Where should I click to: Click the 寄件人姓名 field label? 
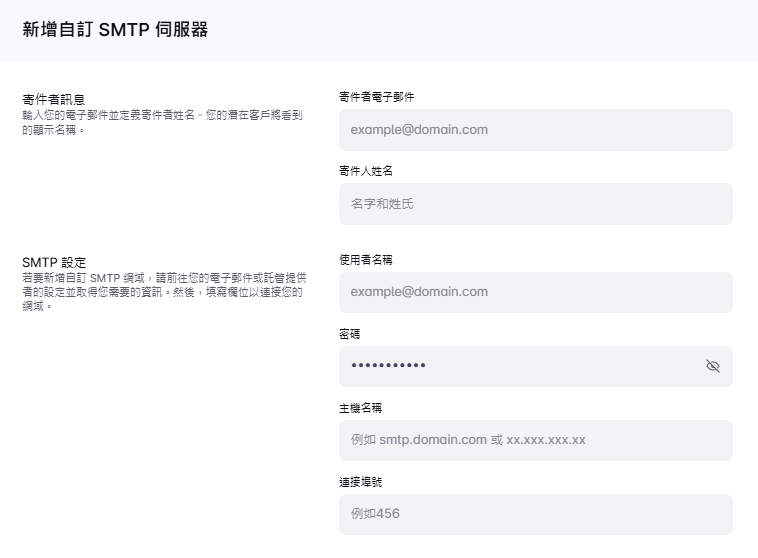click(365, 171)
